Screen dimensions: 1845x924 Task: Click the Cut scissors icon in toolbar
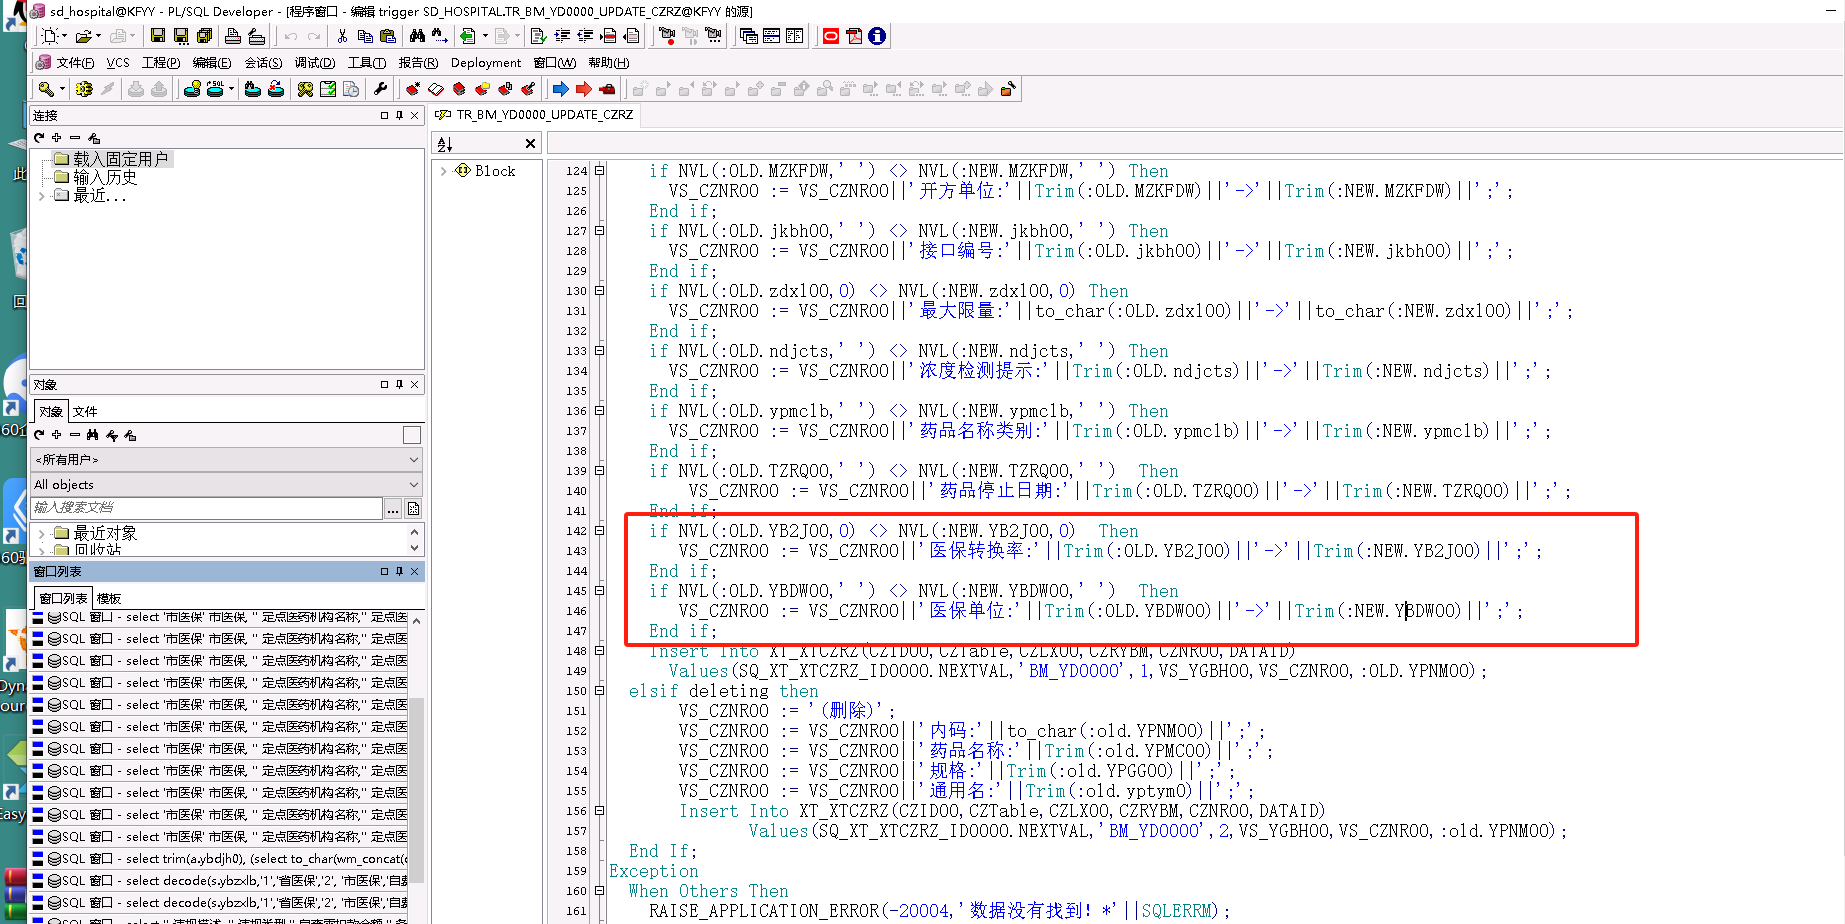(342, 36)
